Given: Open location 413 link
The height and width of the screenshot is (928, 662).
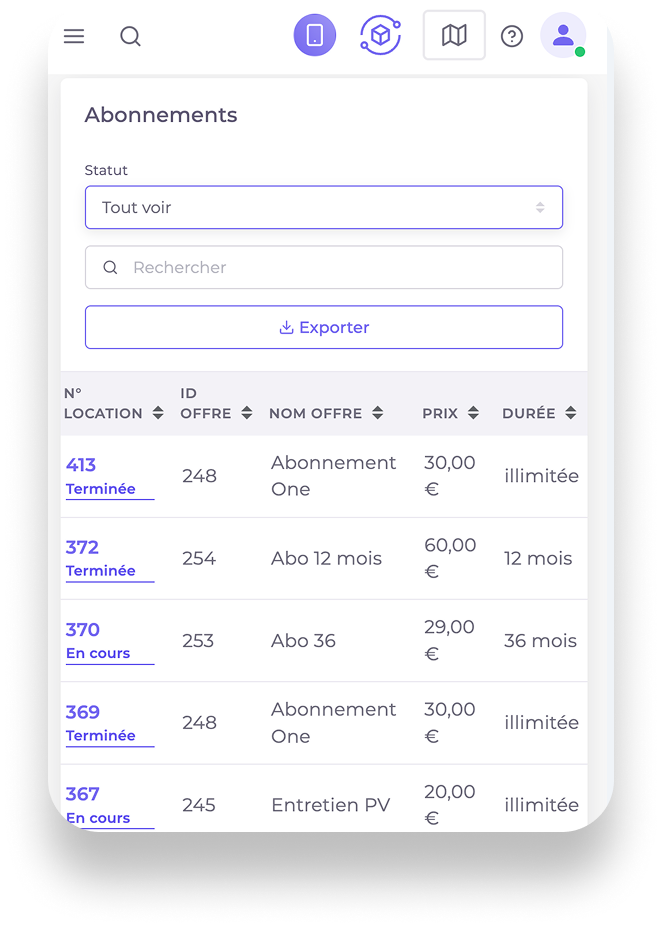Looking at the screenshot, I should tap(81, 465).
